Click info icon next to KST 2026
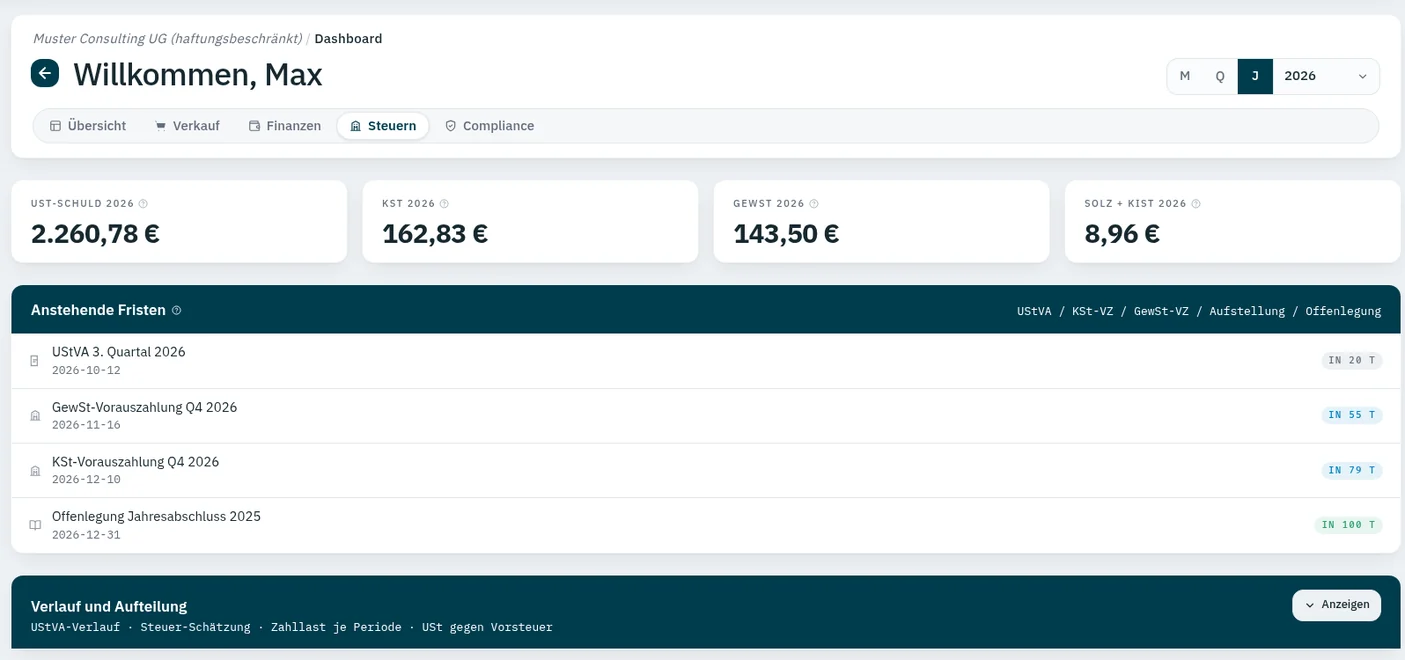 [x=444, y=204]
